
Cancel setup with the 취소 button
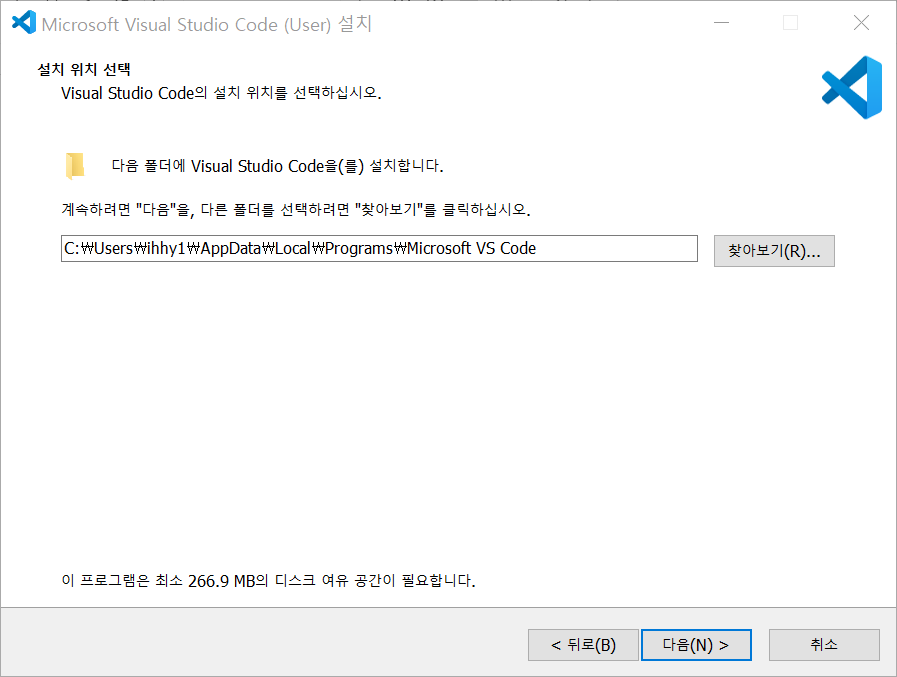coord(824,645)
